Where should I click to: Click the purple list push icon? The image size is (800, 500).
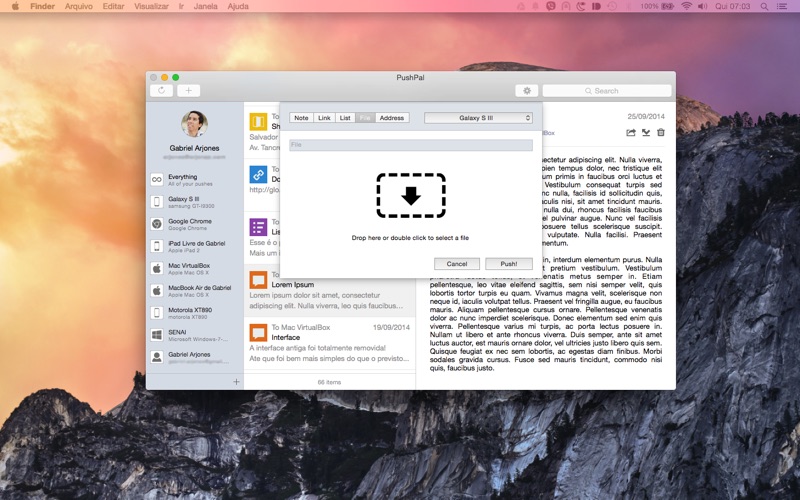pos(258,227)
